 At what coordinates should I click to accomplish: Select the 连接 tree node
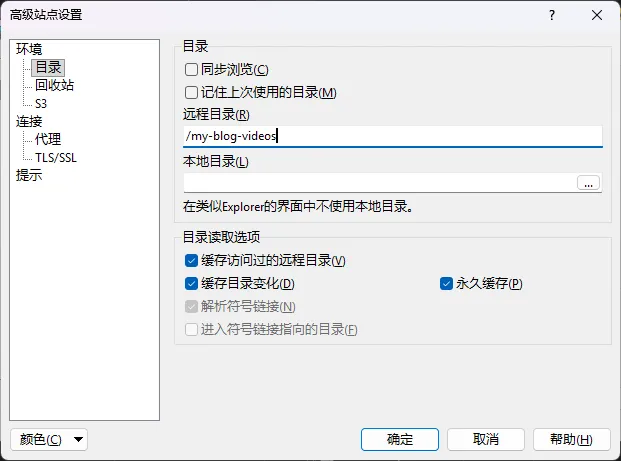click(x=29, y=121)
